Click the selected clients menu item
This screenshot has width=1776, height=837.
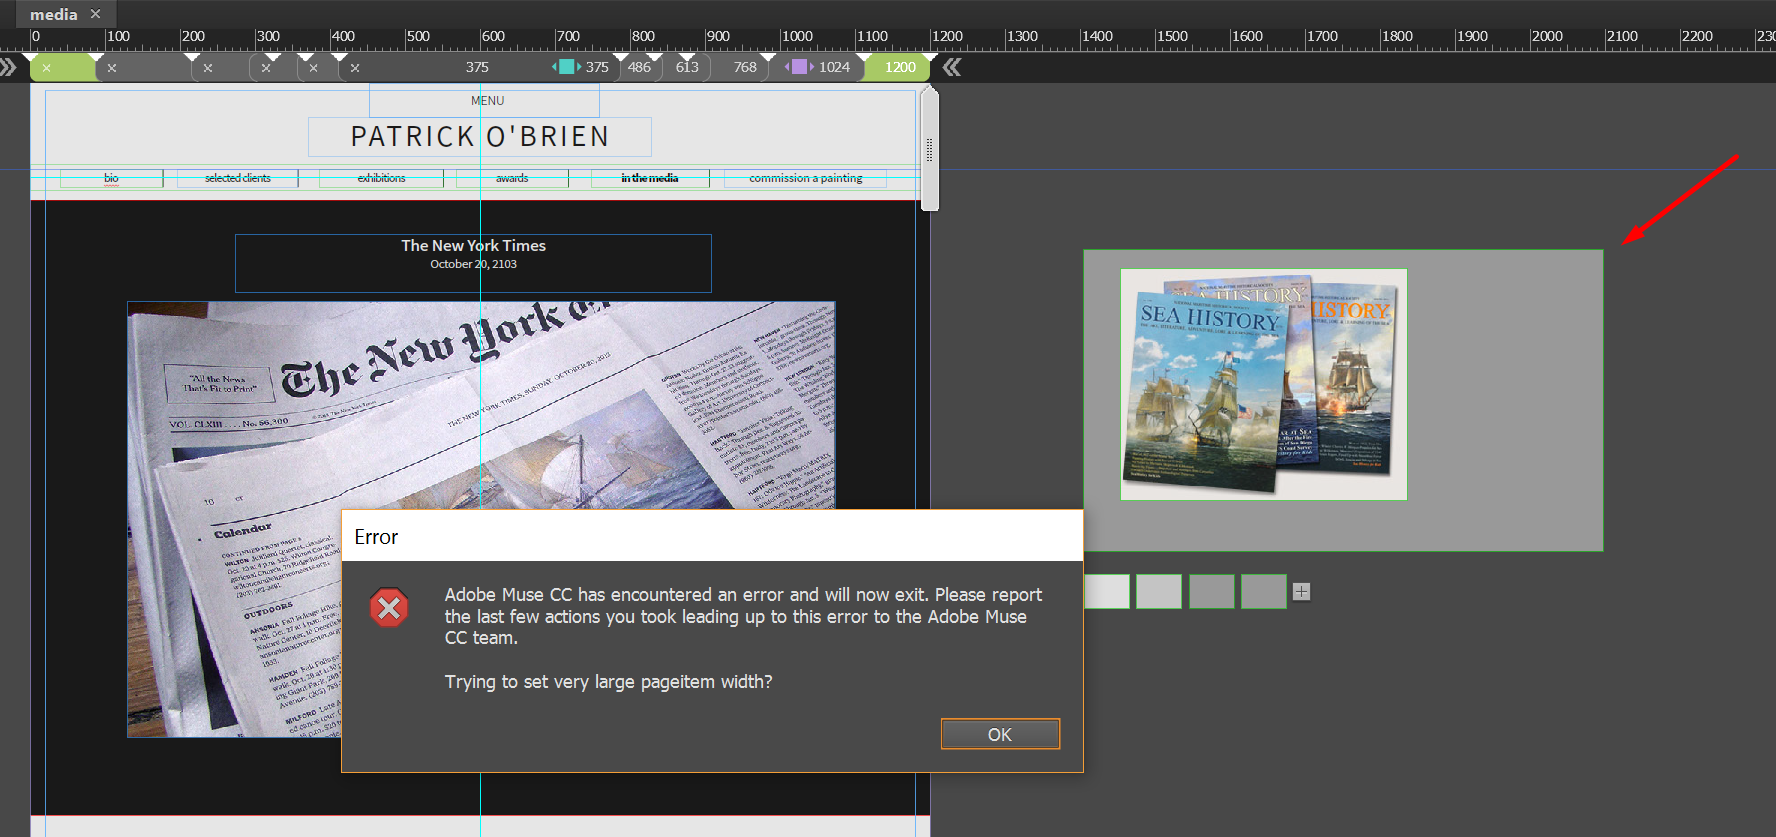click(x=238, y=178)
